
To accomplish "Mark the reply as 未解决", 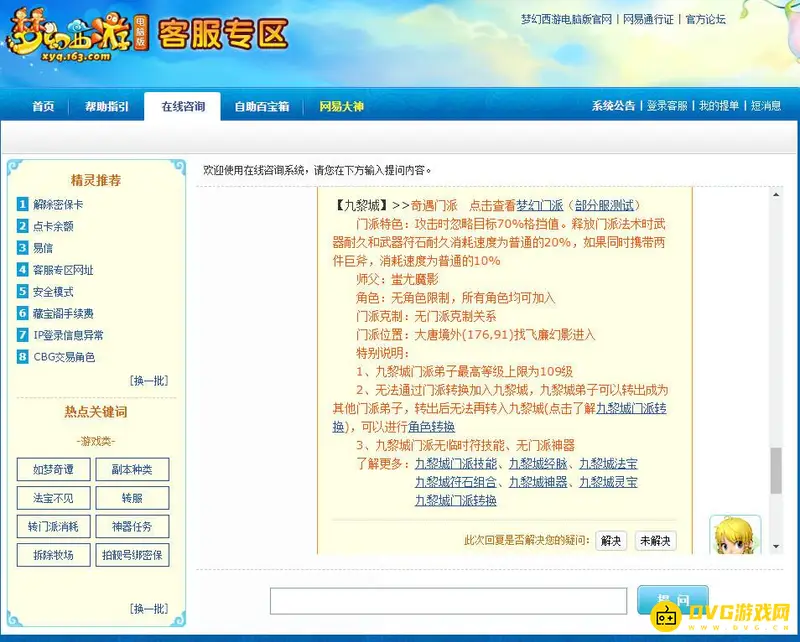I will tap(656, 540).
